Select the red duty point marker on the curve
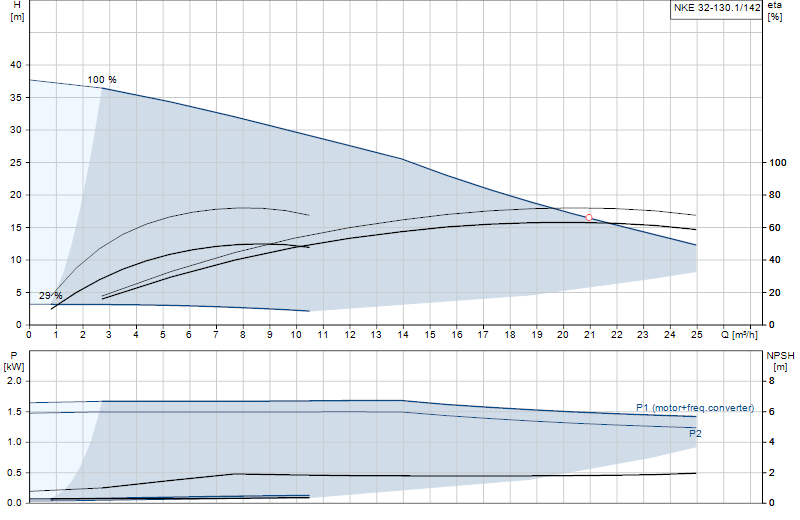The height and width of the screenshot is (520, 800). point(589,217)
